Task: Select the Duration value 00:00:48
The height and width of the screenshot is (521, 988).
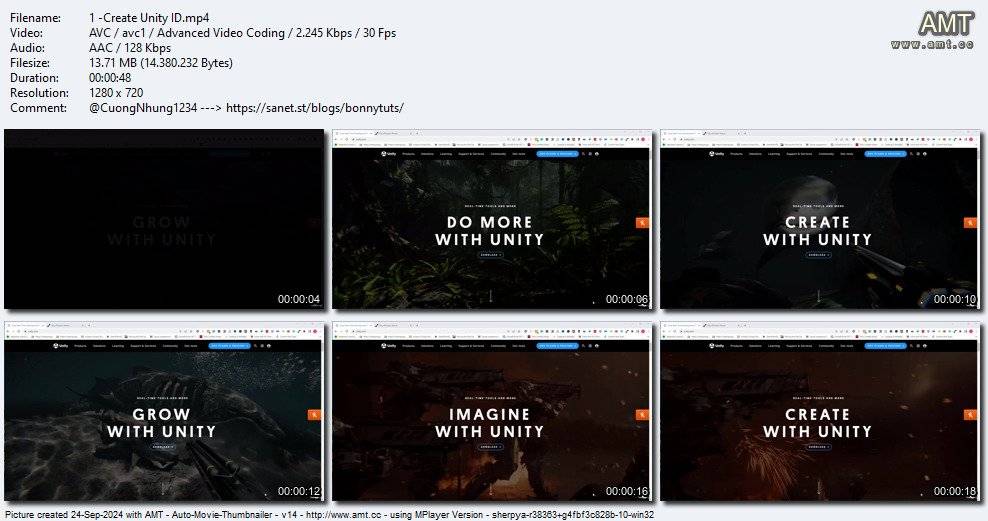Action: tap(110, 78)
